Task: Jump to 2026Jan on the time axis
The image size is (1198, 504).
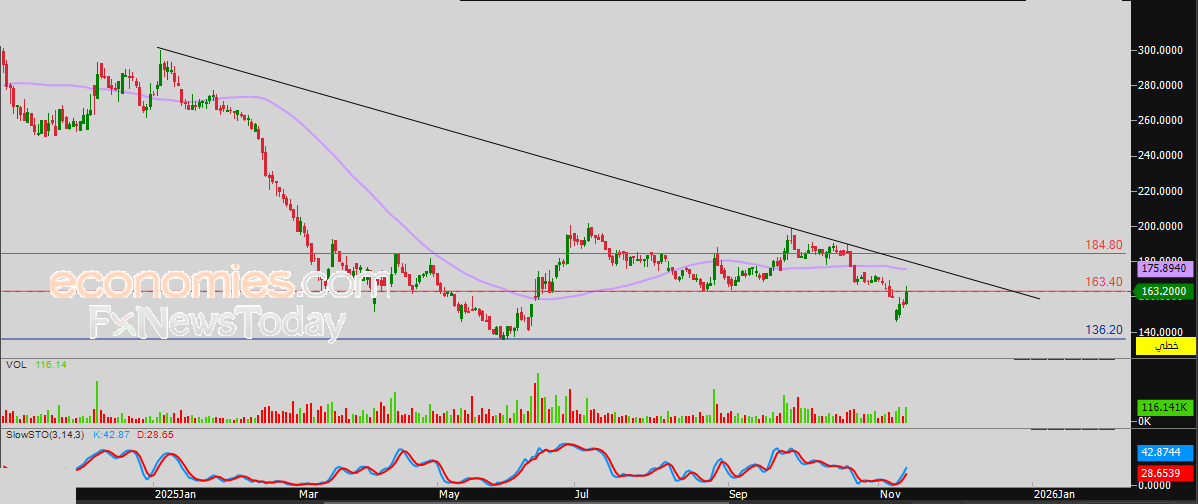Action: (x=1055, y=494)
